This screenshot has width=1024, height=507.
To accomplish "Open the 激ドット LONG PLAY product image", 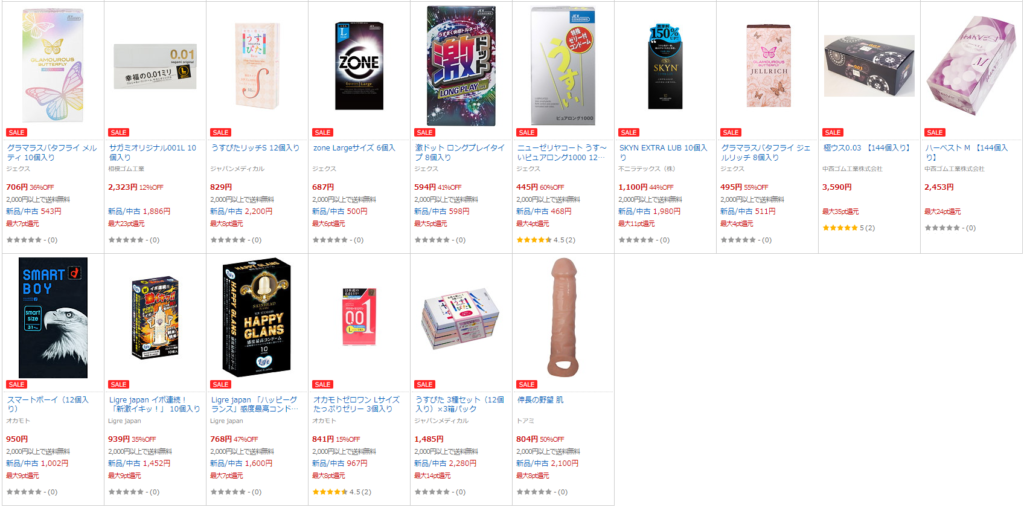I will tap(461, 66).
